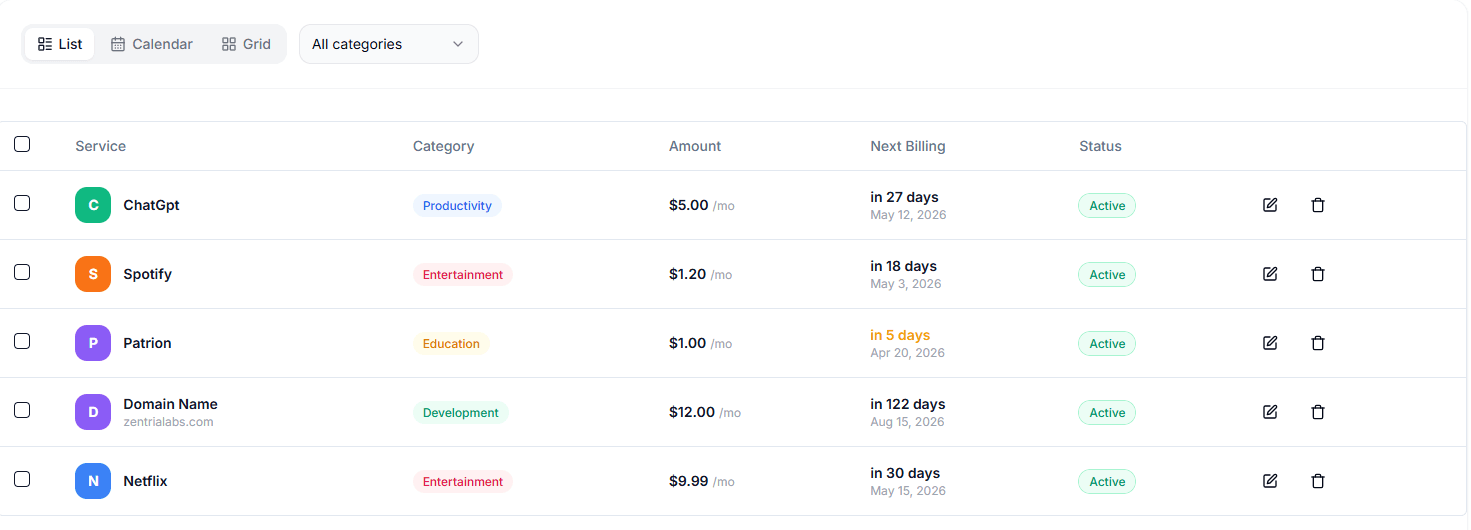Click the $1.20 amount
1471x530 pixels.
click(688, 274)
